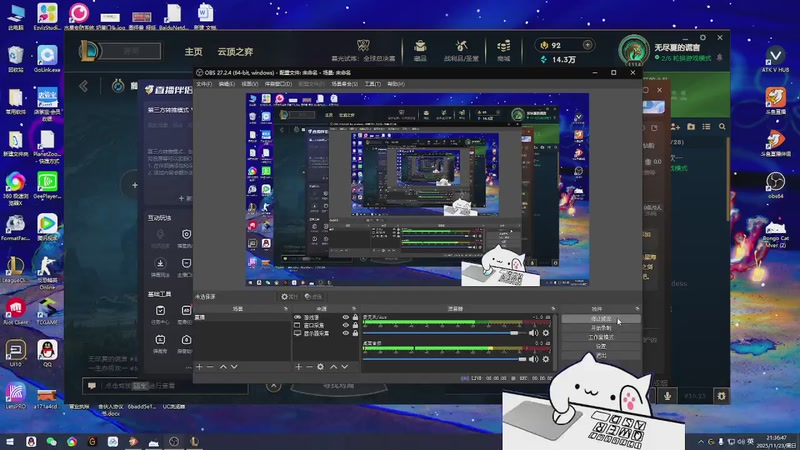Click the back arrow in League client
Screen dimensions: 800x450
84,86
